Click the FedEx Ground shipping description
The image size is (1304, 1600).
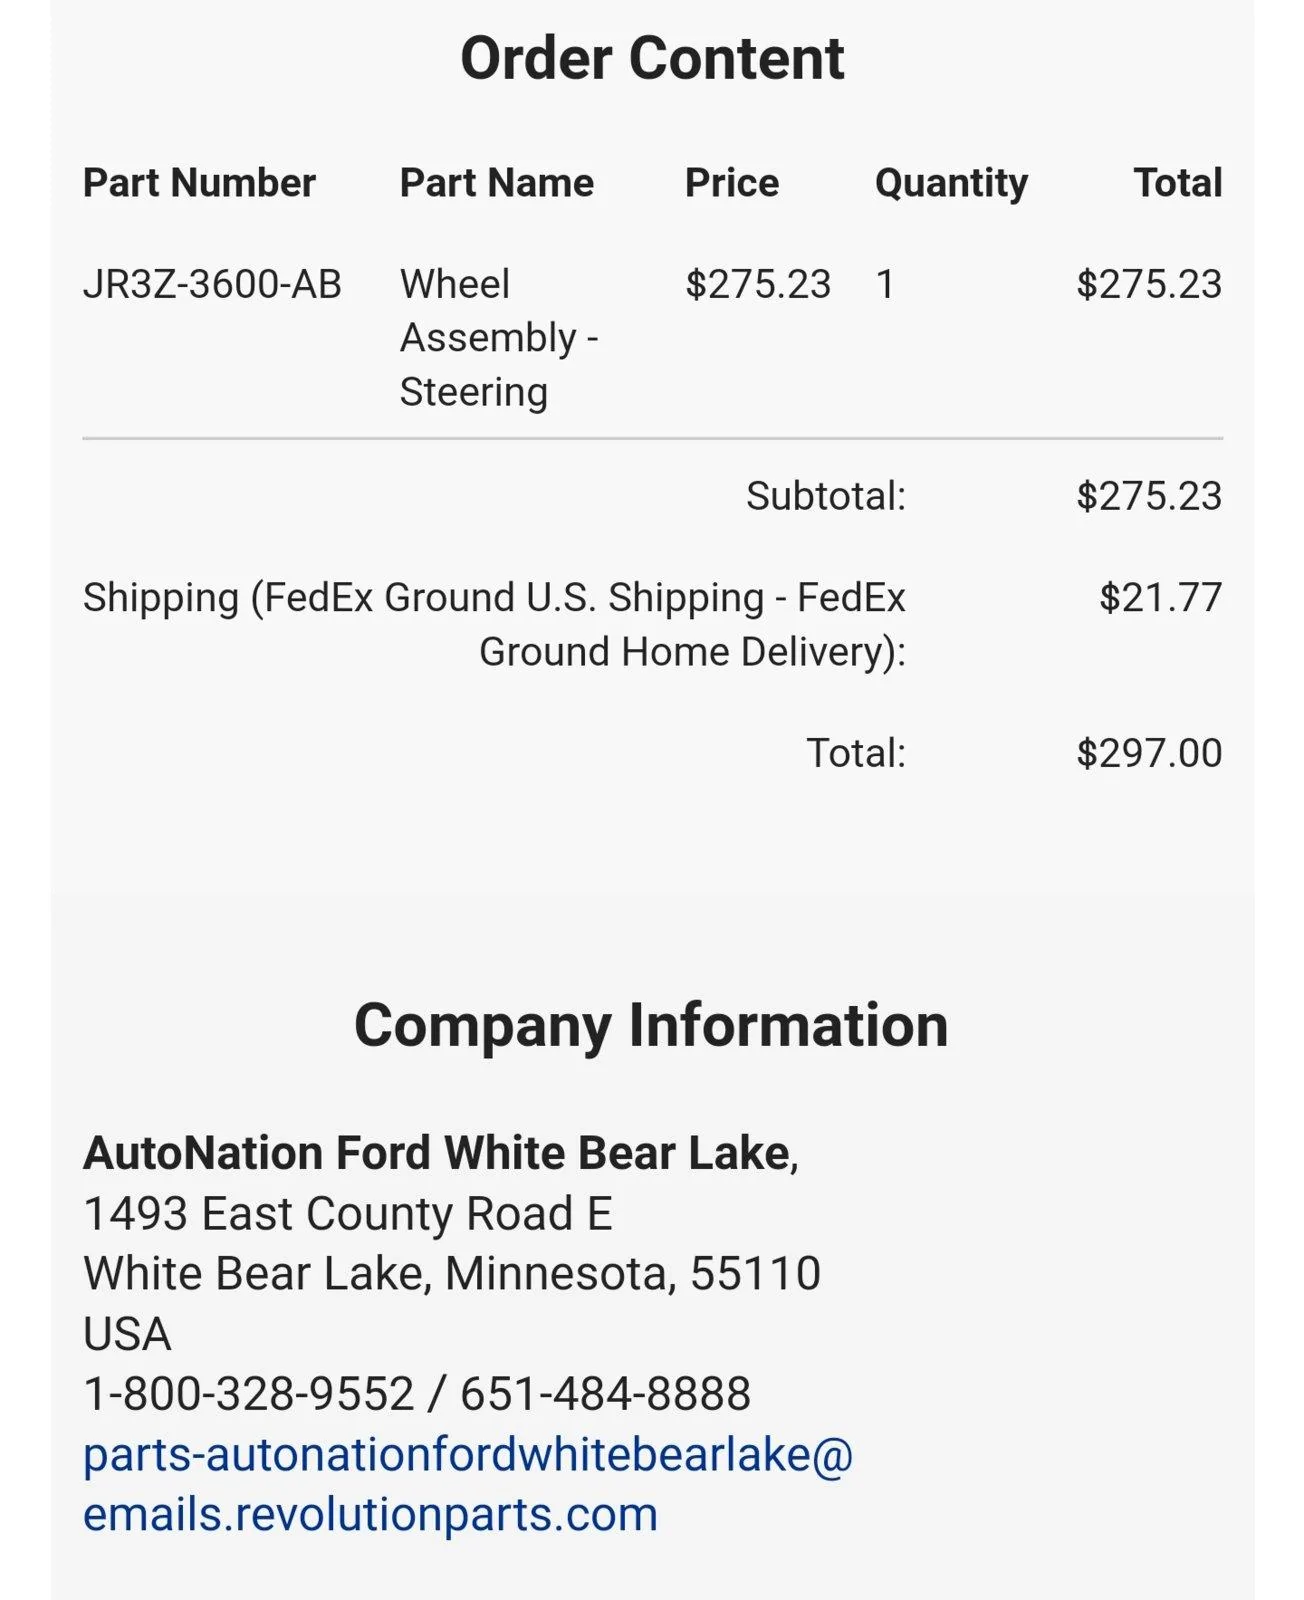[x=494, y=624]
